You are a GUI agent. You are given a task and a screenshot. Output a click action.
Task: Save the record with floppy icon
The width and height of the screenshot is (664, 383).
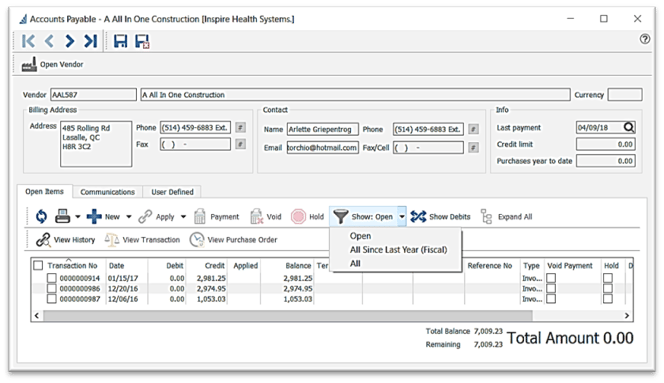(121, 41)
